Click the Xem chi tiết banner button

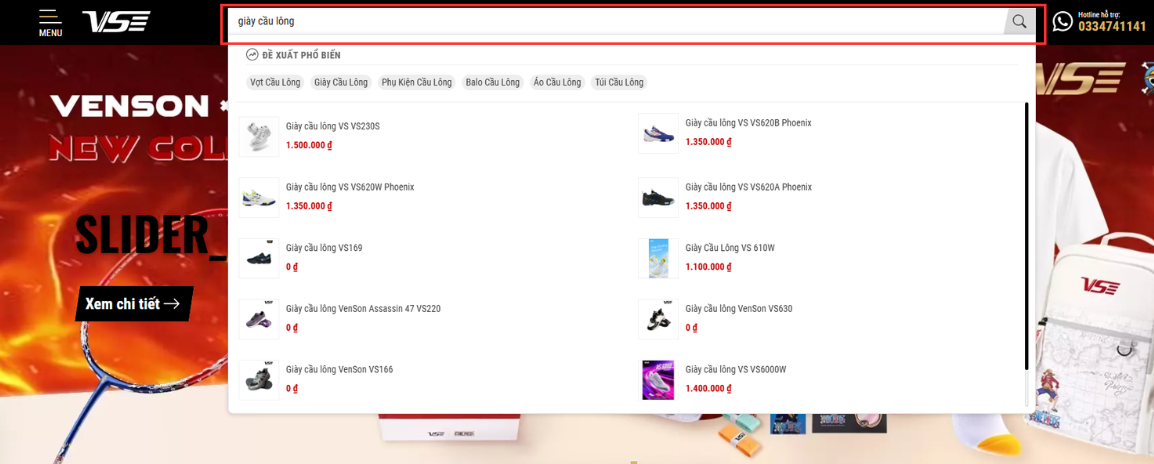click(132, 303)
